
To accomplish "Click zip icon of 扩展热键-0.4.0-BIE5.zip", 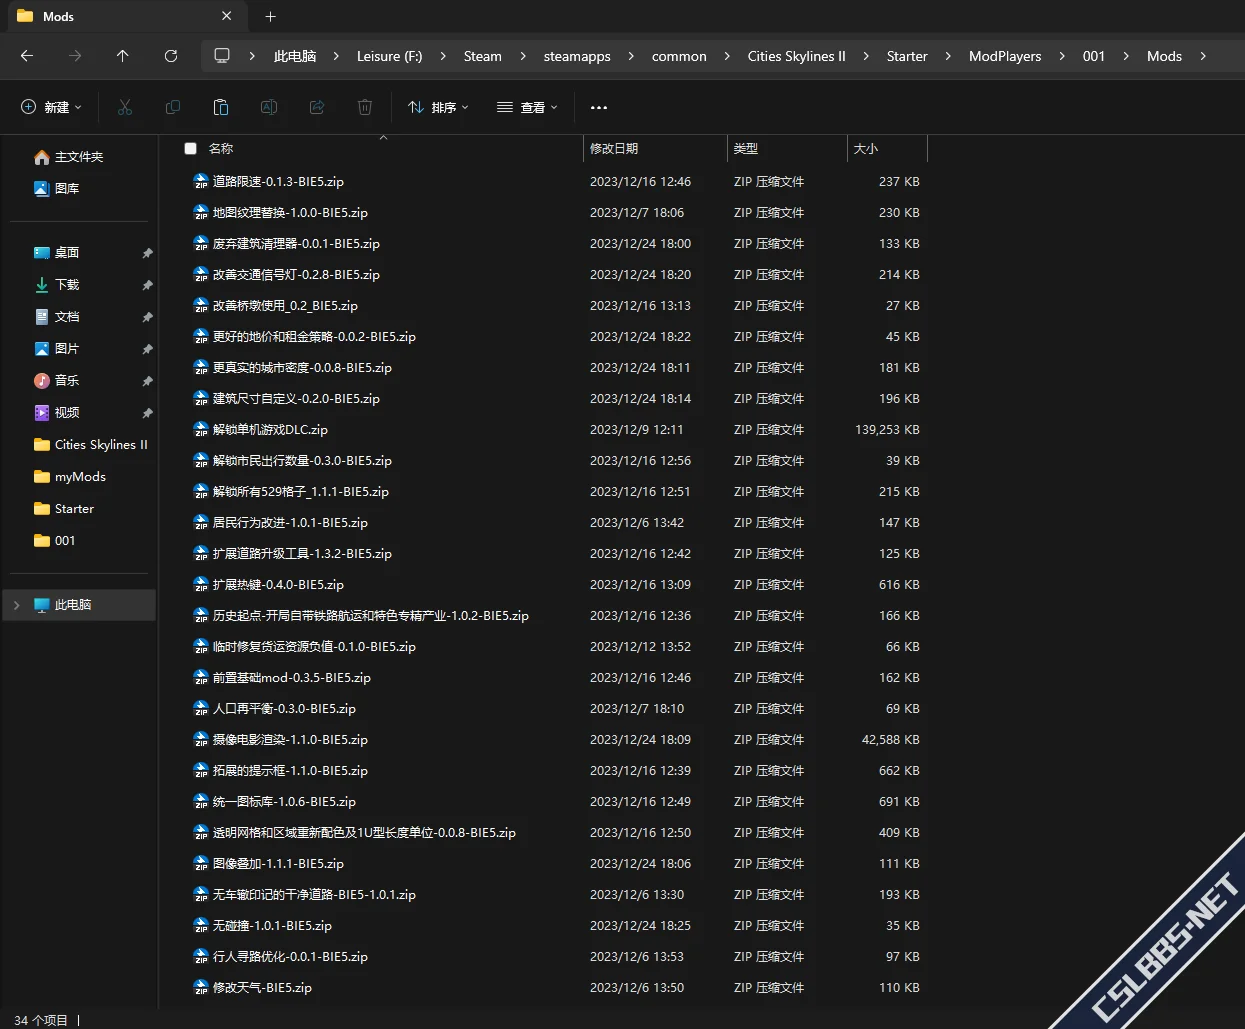I will point(201,585).
